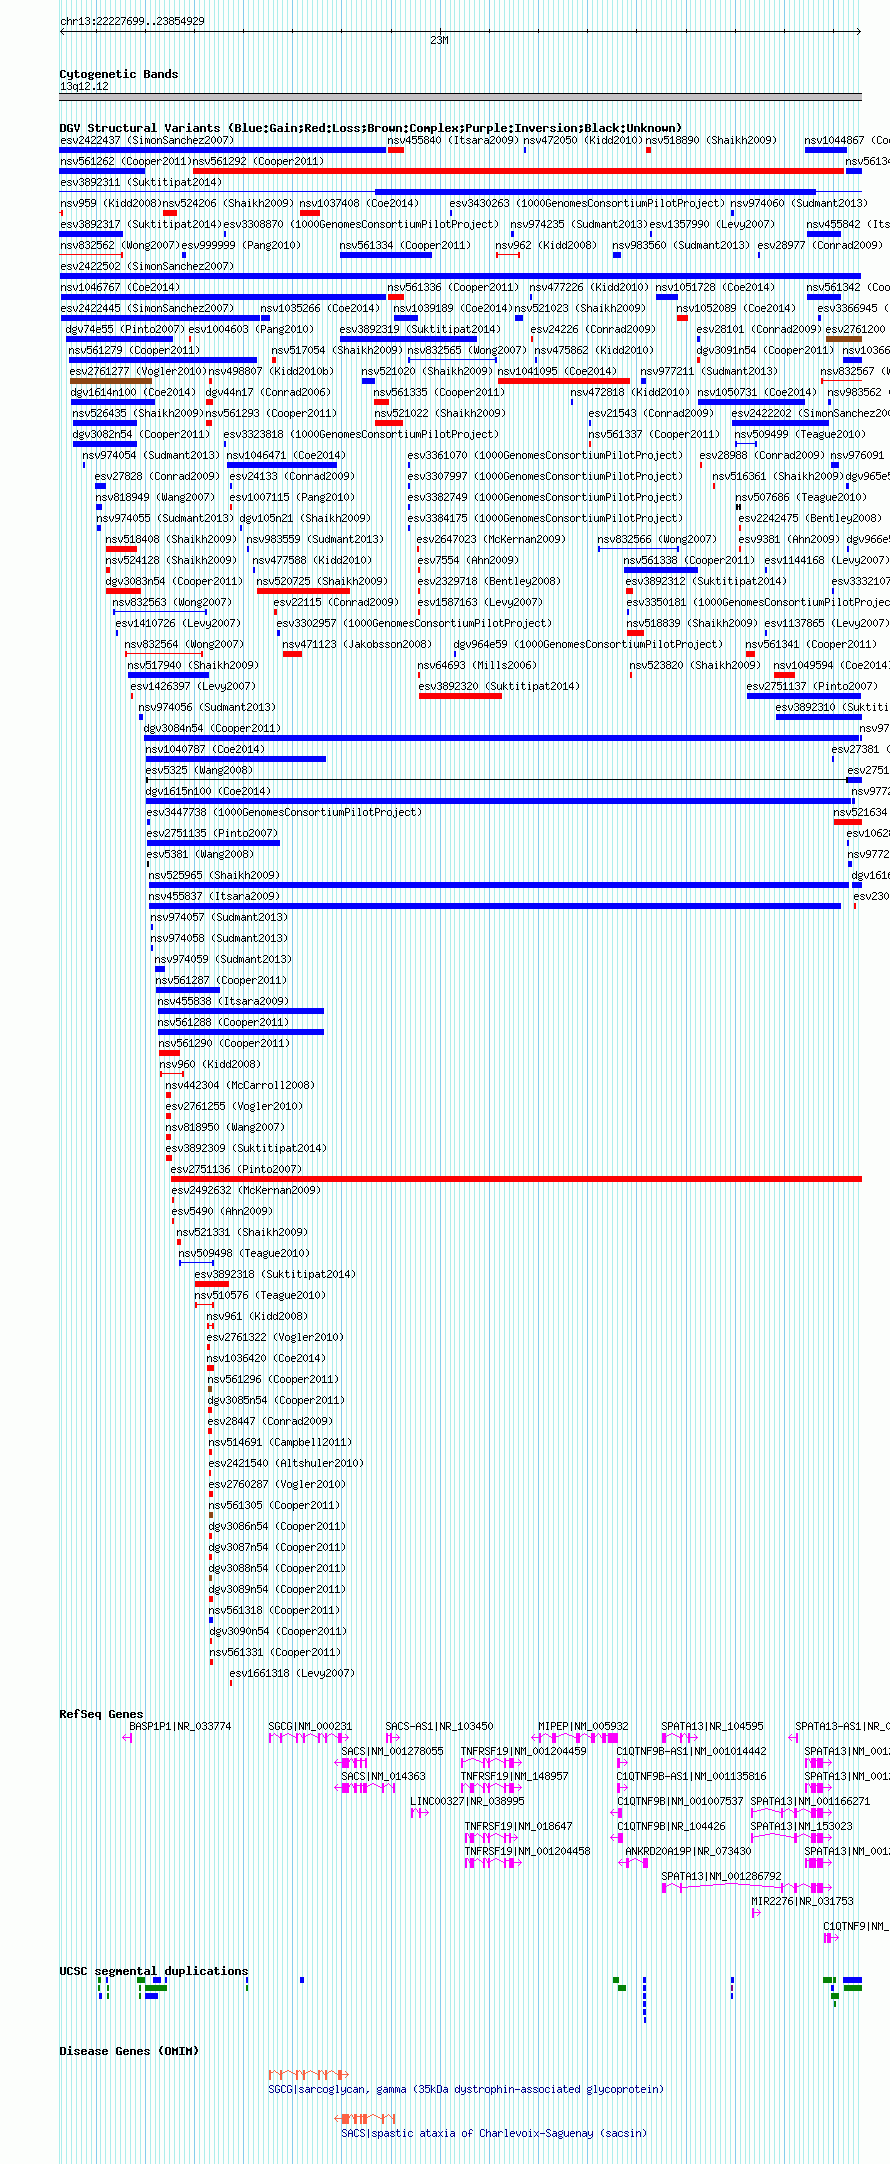This screenshot has width=890, height=2164.
Task: Open gene BASP1P1|NR_033774
Action: 180,1726
